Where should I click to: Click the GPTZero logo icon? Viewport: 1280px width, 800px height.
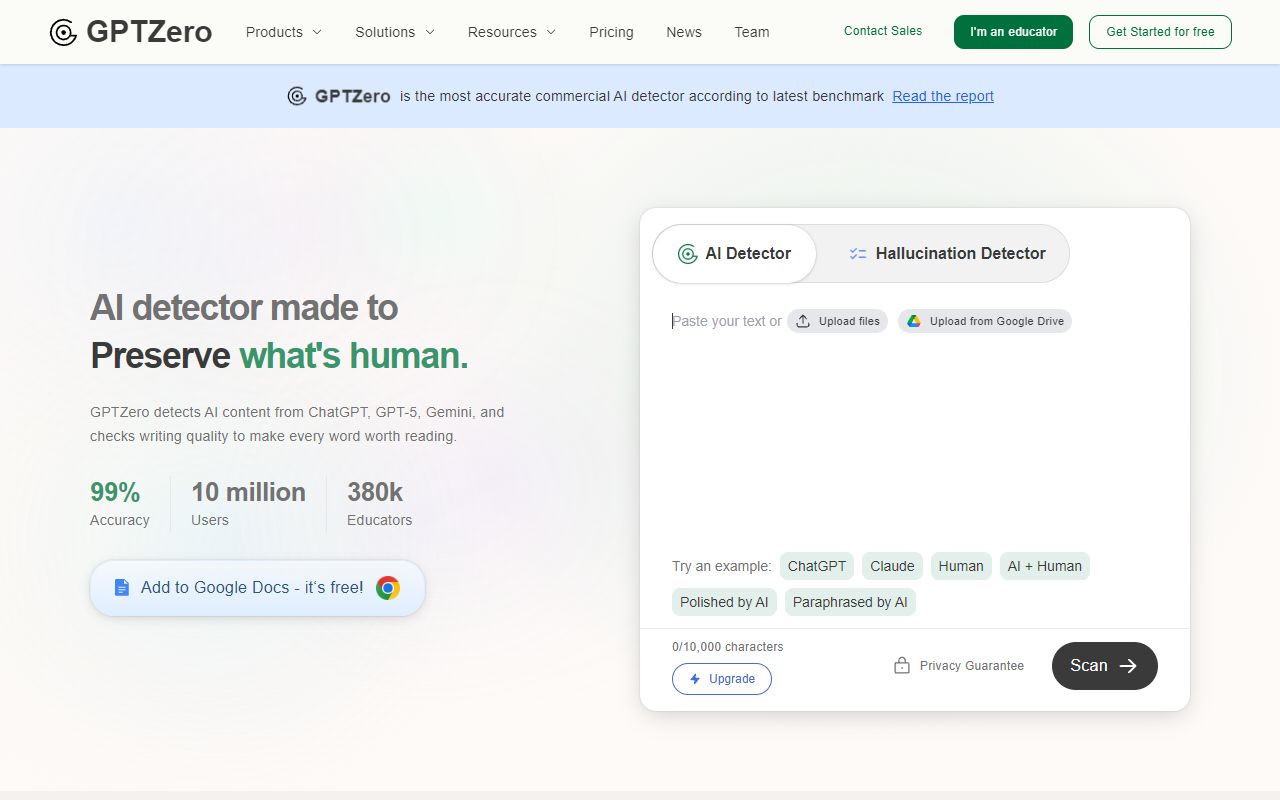63,31
